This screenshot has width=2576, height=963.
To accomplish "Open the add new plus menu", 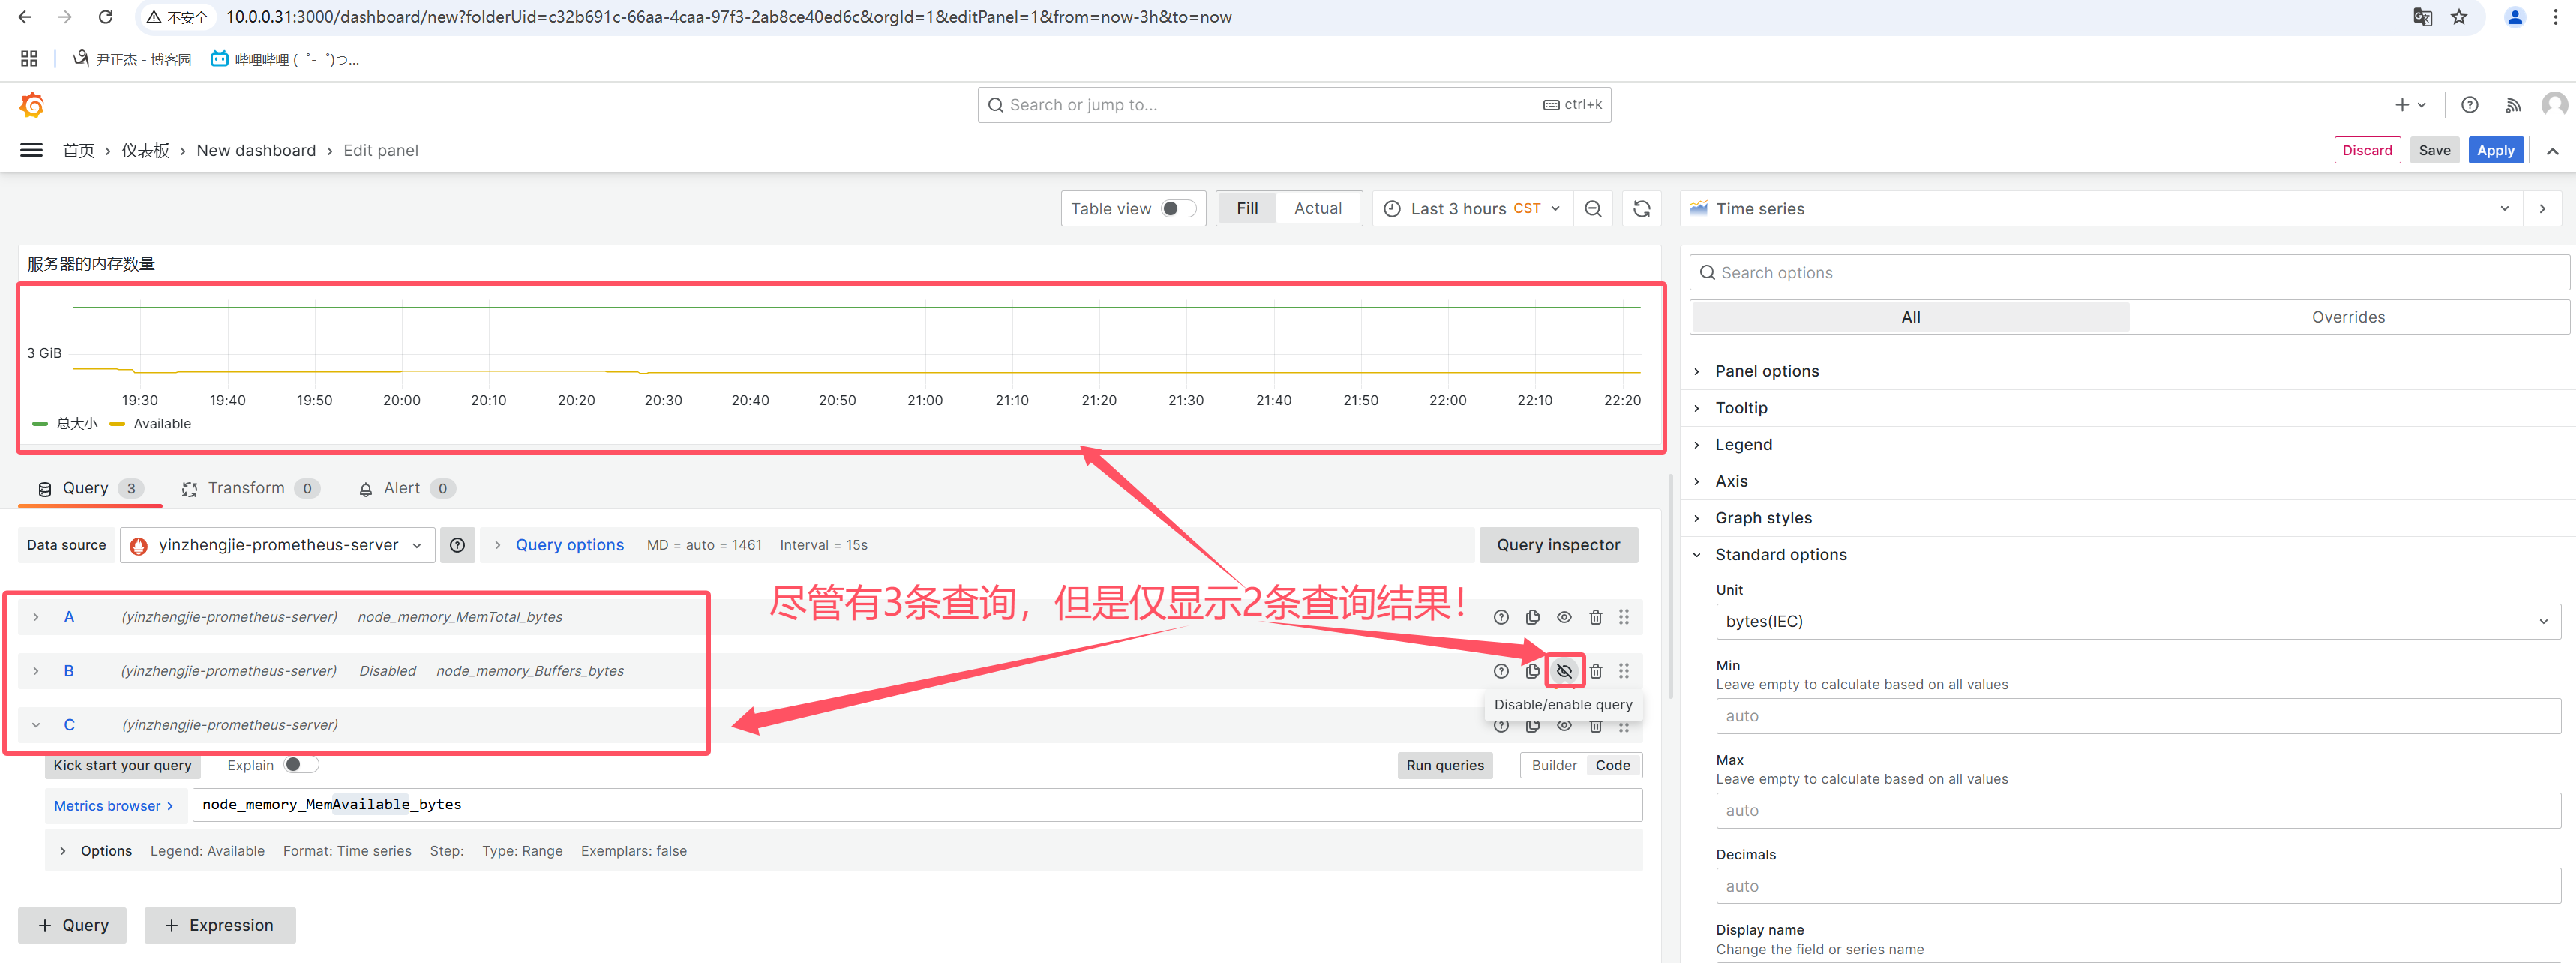I will pos(2410,104).
